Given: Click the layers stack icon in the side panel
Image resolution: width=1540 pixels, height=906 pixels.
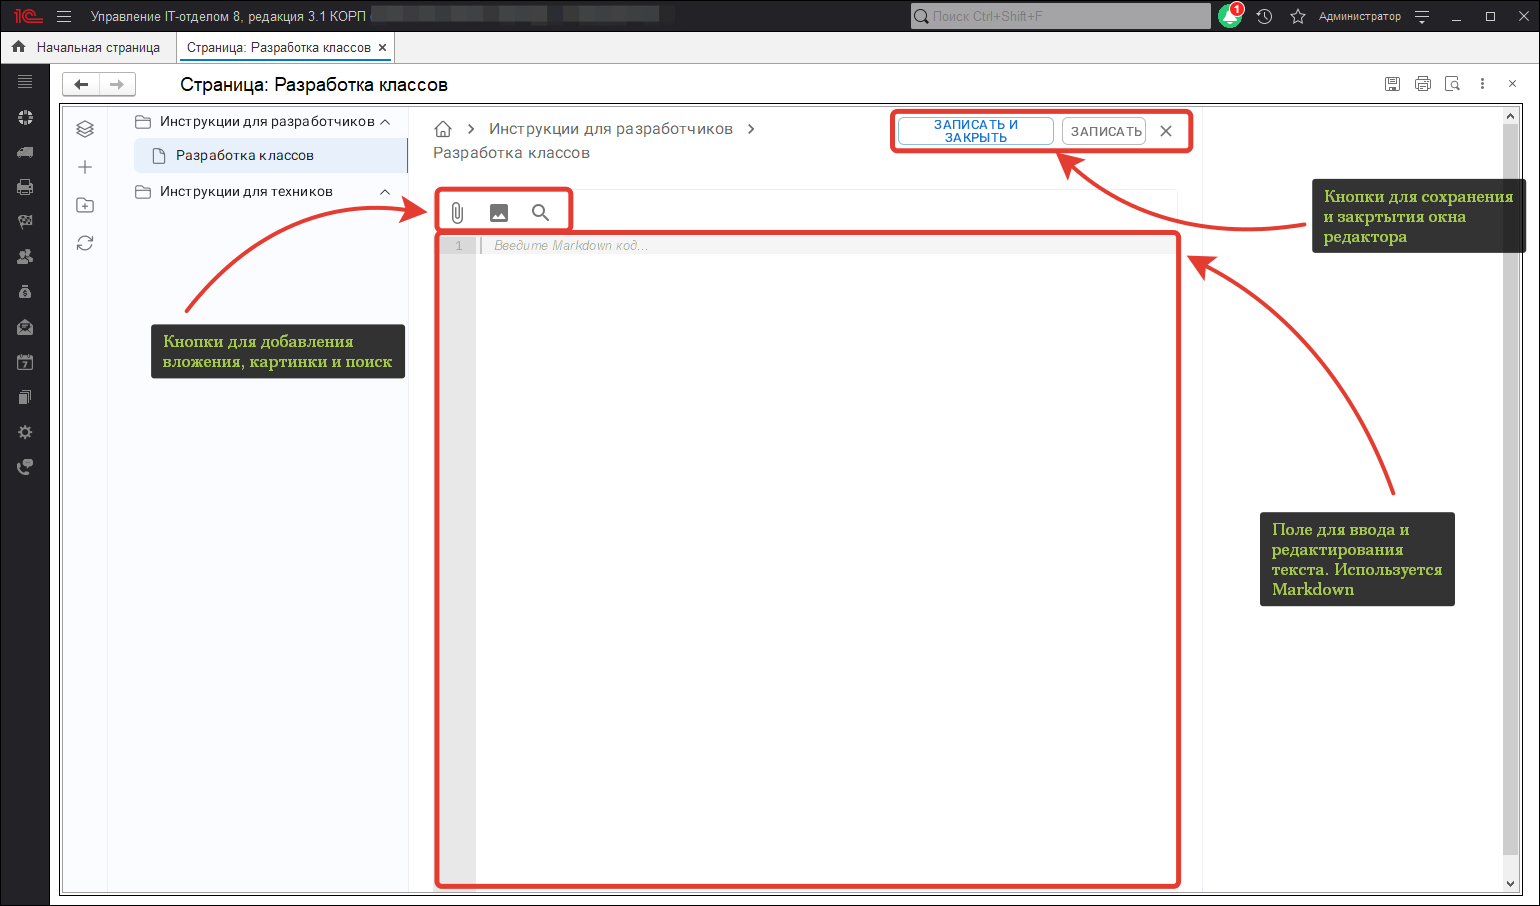Looking at the screenshot, I should (85, 129).
